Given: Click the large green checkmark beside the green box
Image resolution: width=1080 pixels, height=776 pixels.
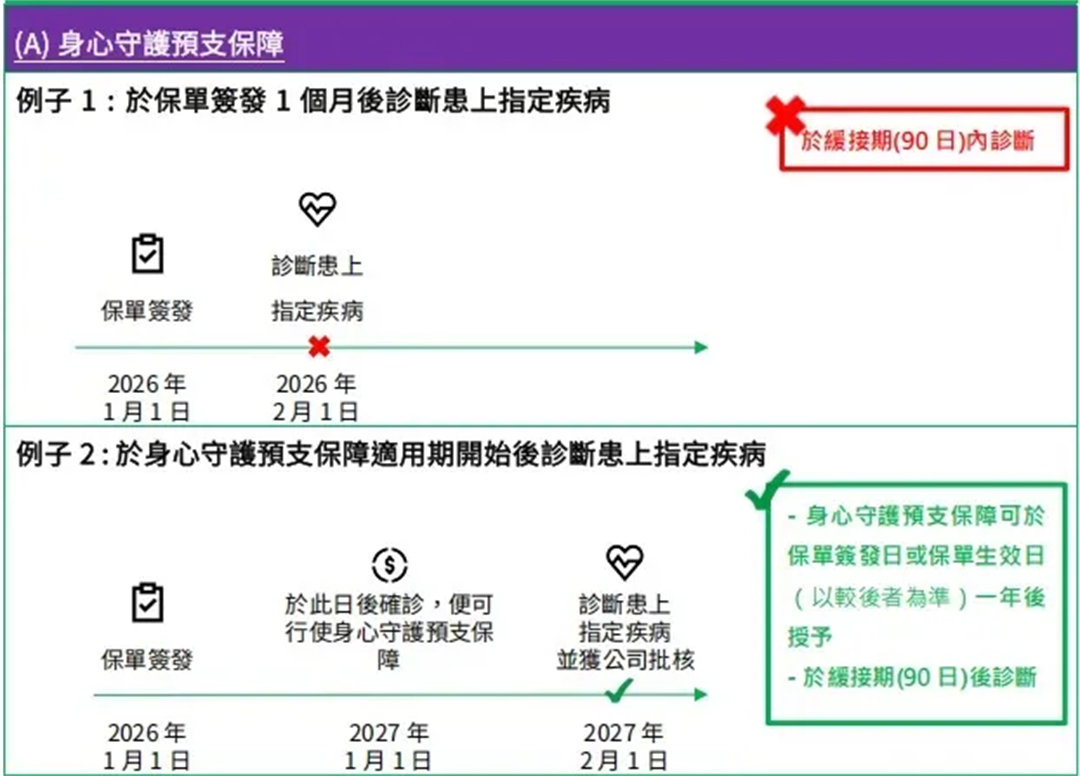Looking at the screenshot, I should pos(767,490).
